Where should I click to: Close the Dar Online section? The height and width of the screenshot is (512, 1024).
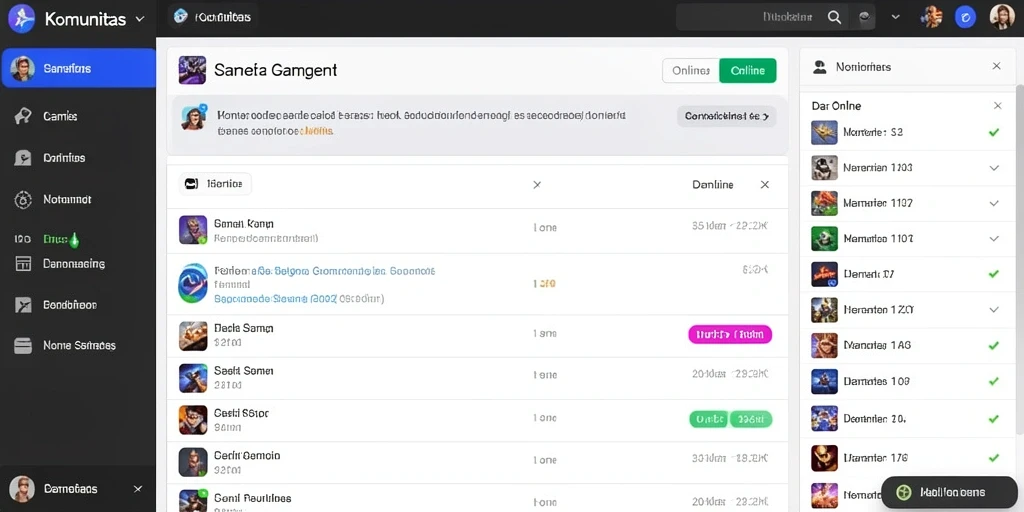point(997,106)
